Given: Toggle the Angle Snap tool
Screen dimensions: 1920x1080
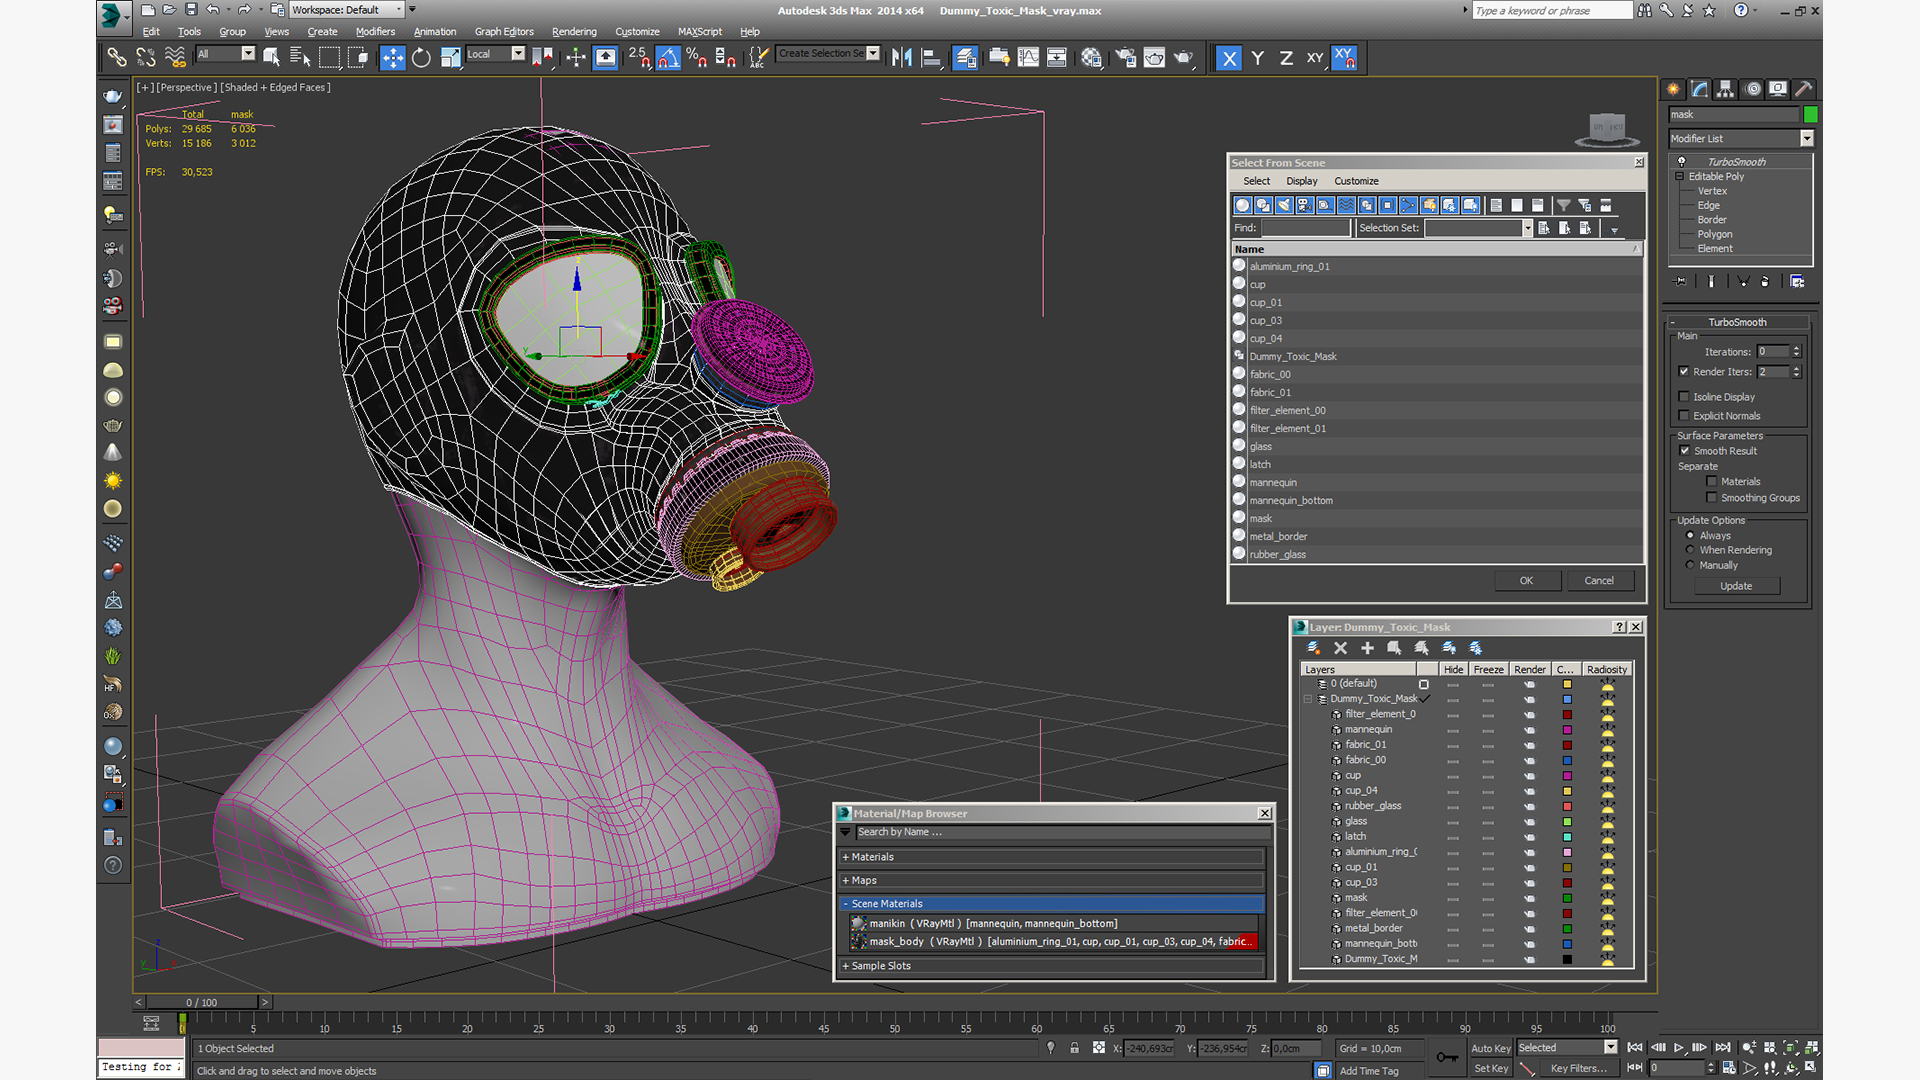Looking at the screenshot, I should pyautogui.click(x=668, y=58).
